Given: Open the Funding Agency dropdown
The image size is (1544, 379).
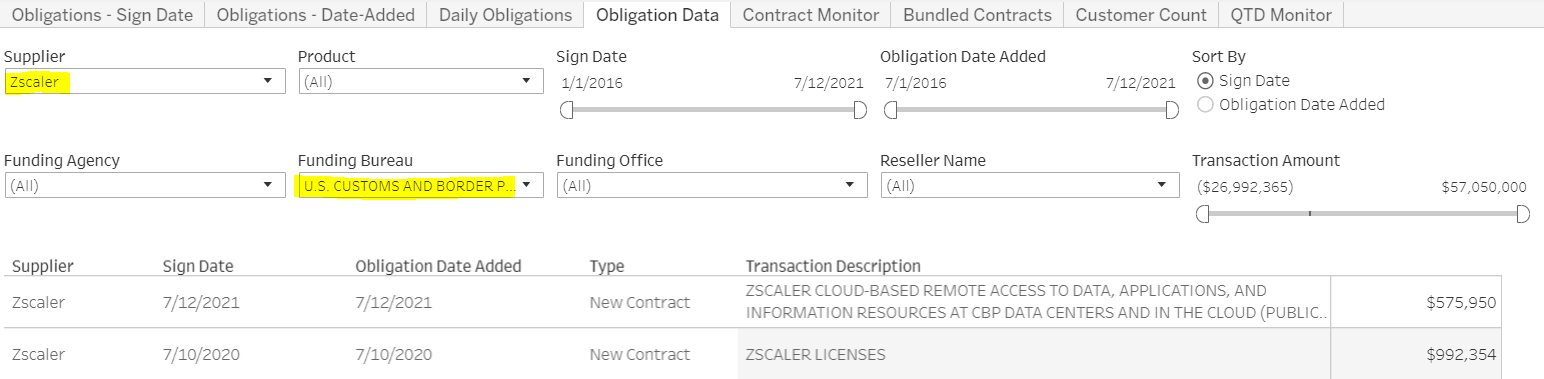Looking at the screenshot, I should (x=145, y=185).
